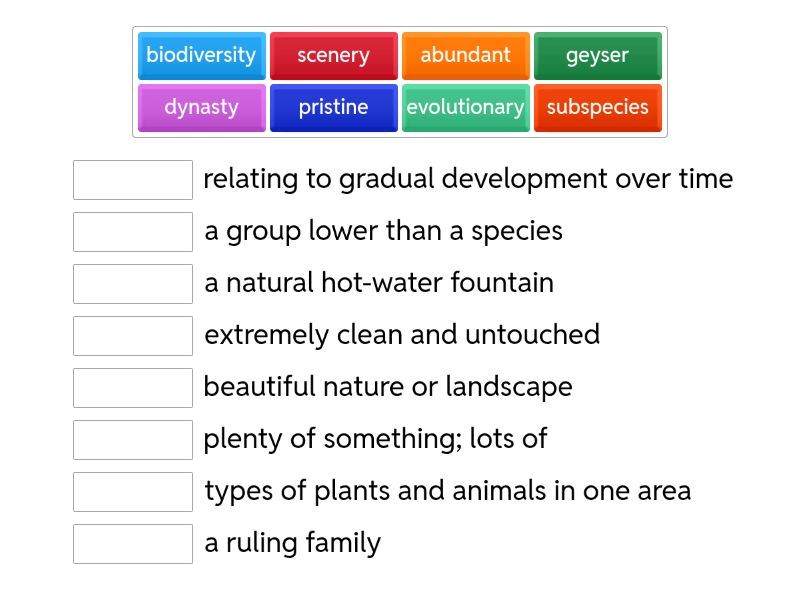This screenshot has width=800, height=600.
Task: Click empty box beside 'relating to gradual development'
Action: coord(133,180)
